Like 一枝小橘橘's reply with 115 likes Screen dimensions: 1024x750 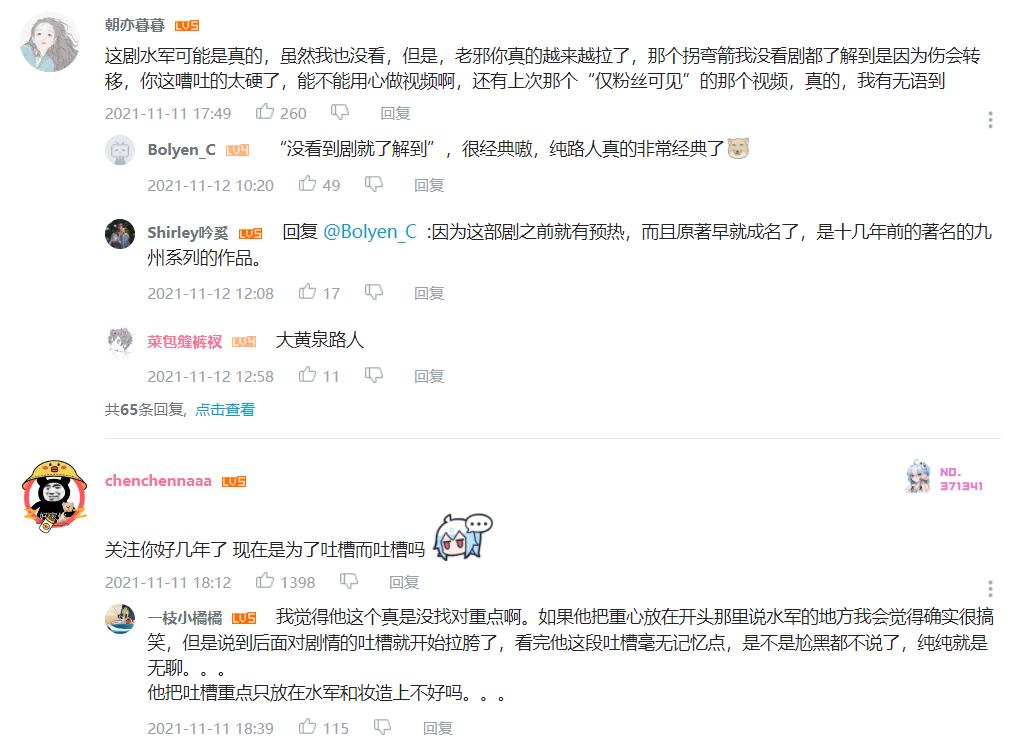(307, 726)
